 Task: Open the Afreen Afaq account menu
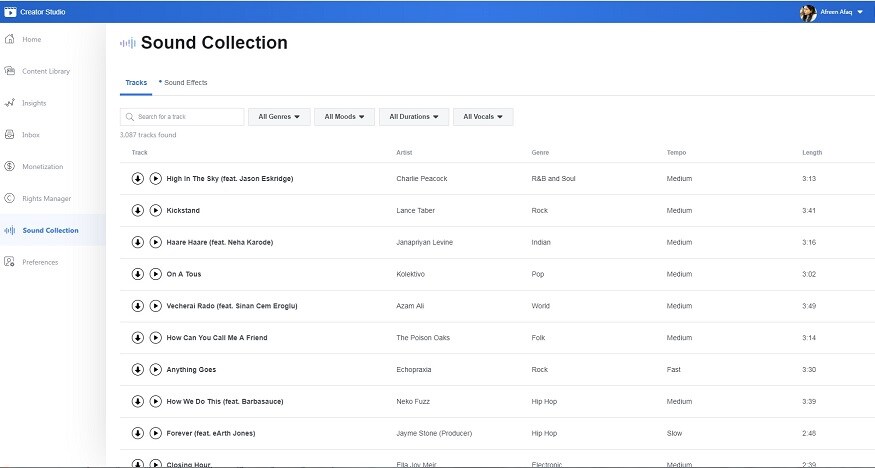coord(835,12)
